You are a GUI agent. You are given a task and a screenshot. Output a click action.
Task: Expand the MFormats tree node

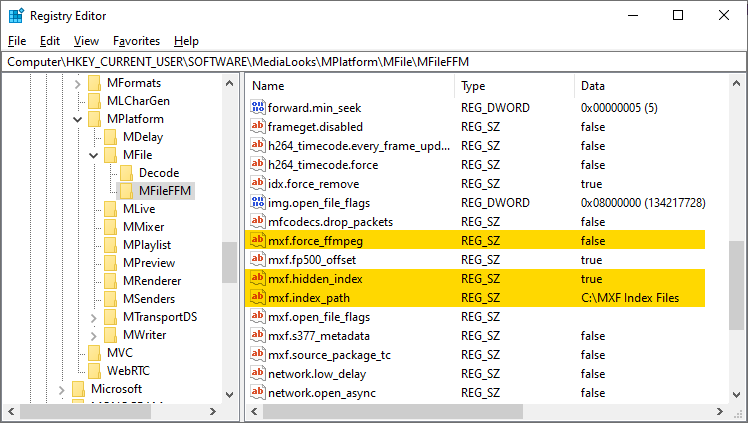(x=78, y=84)
